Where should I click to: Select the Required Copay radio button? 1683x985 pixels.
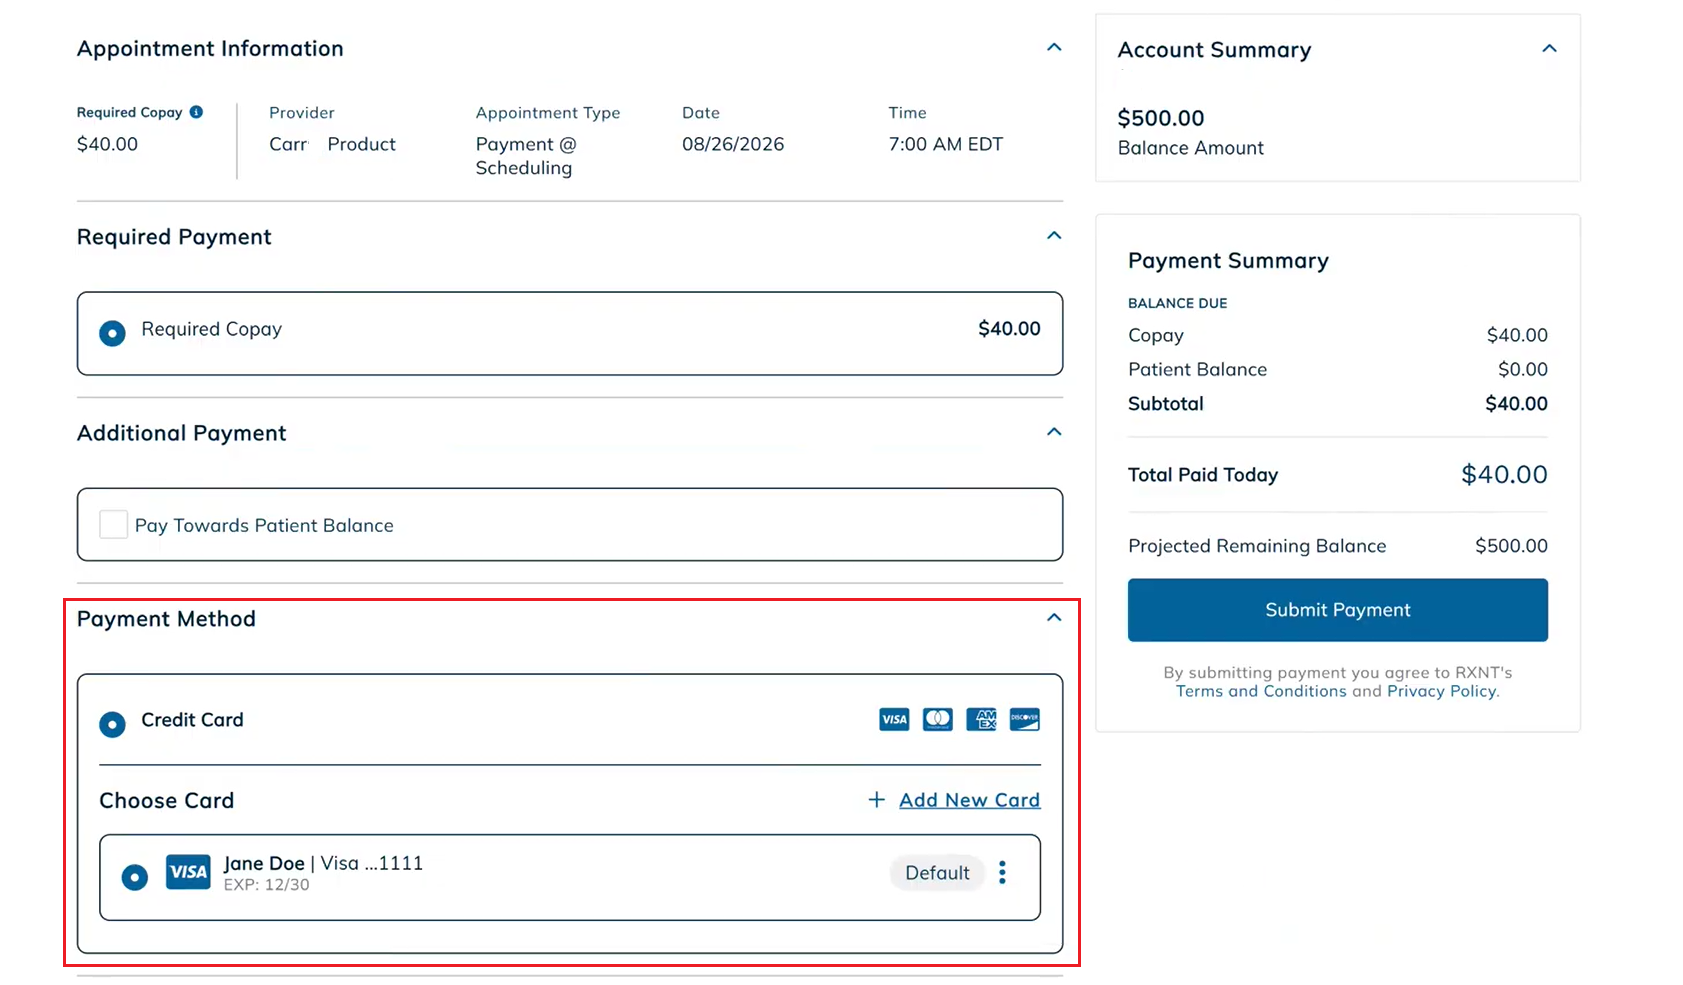113,333
